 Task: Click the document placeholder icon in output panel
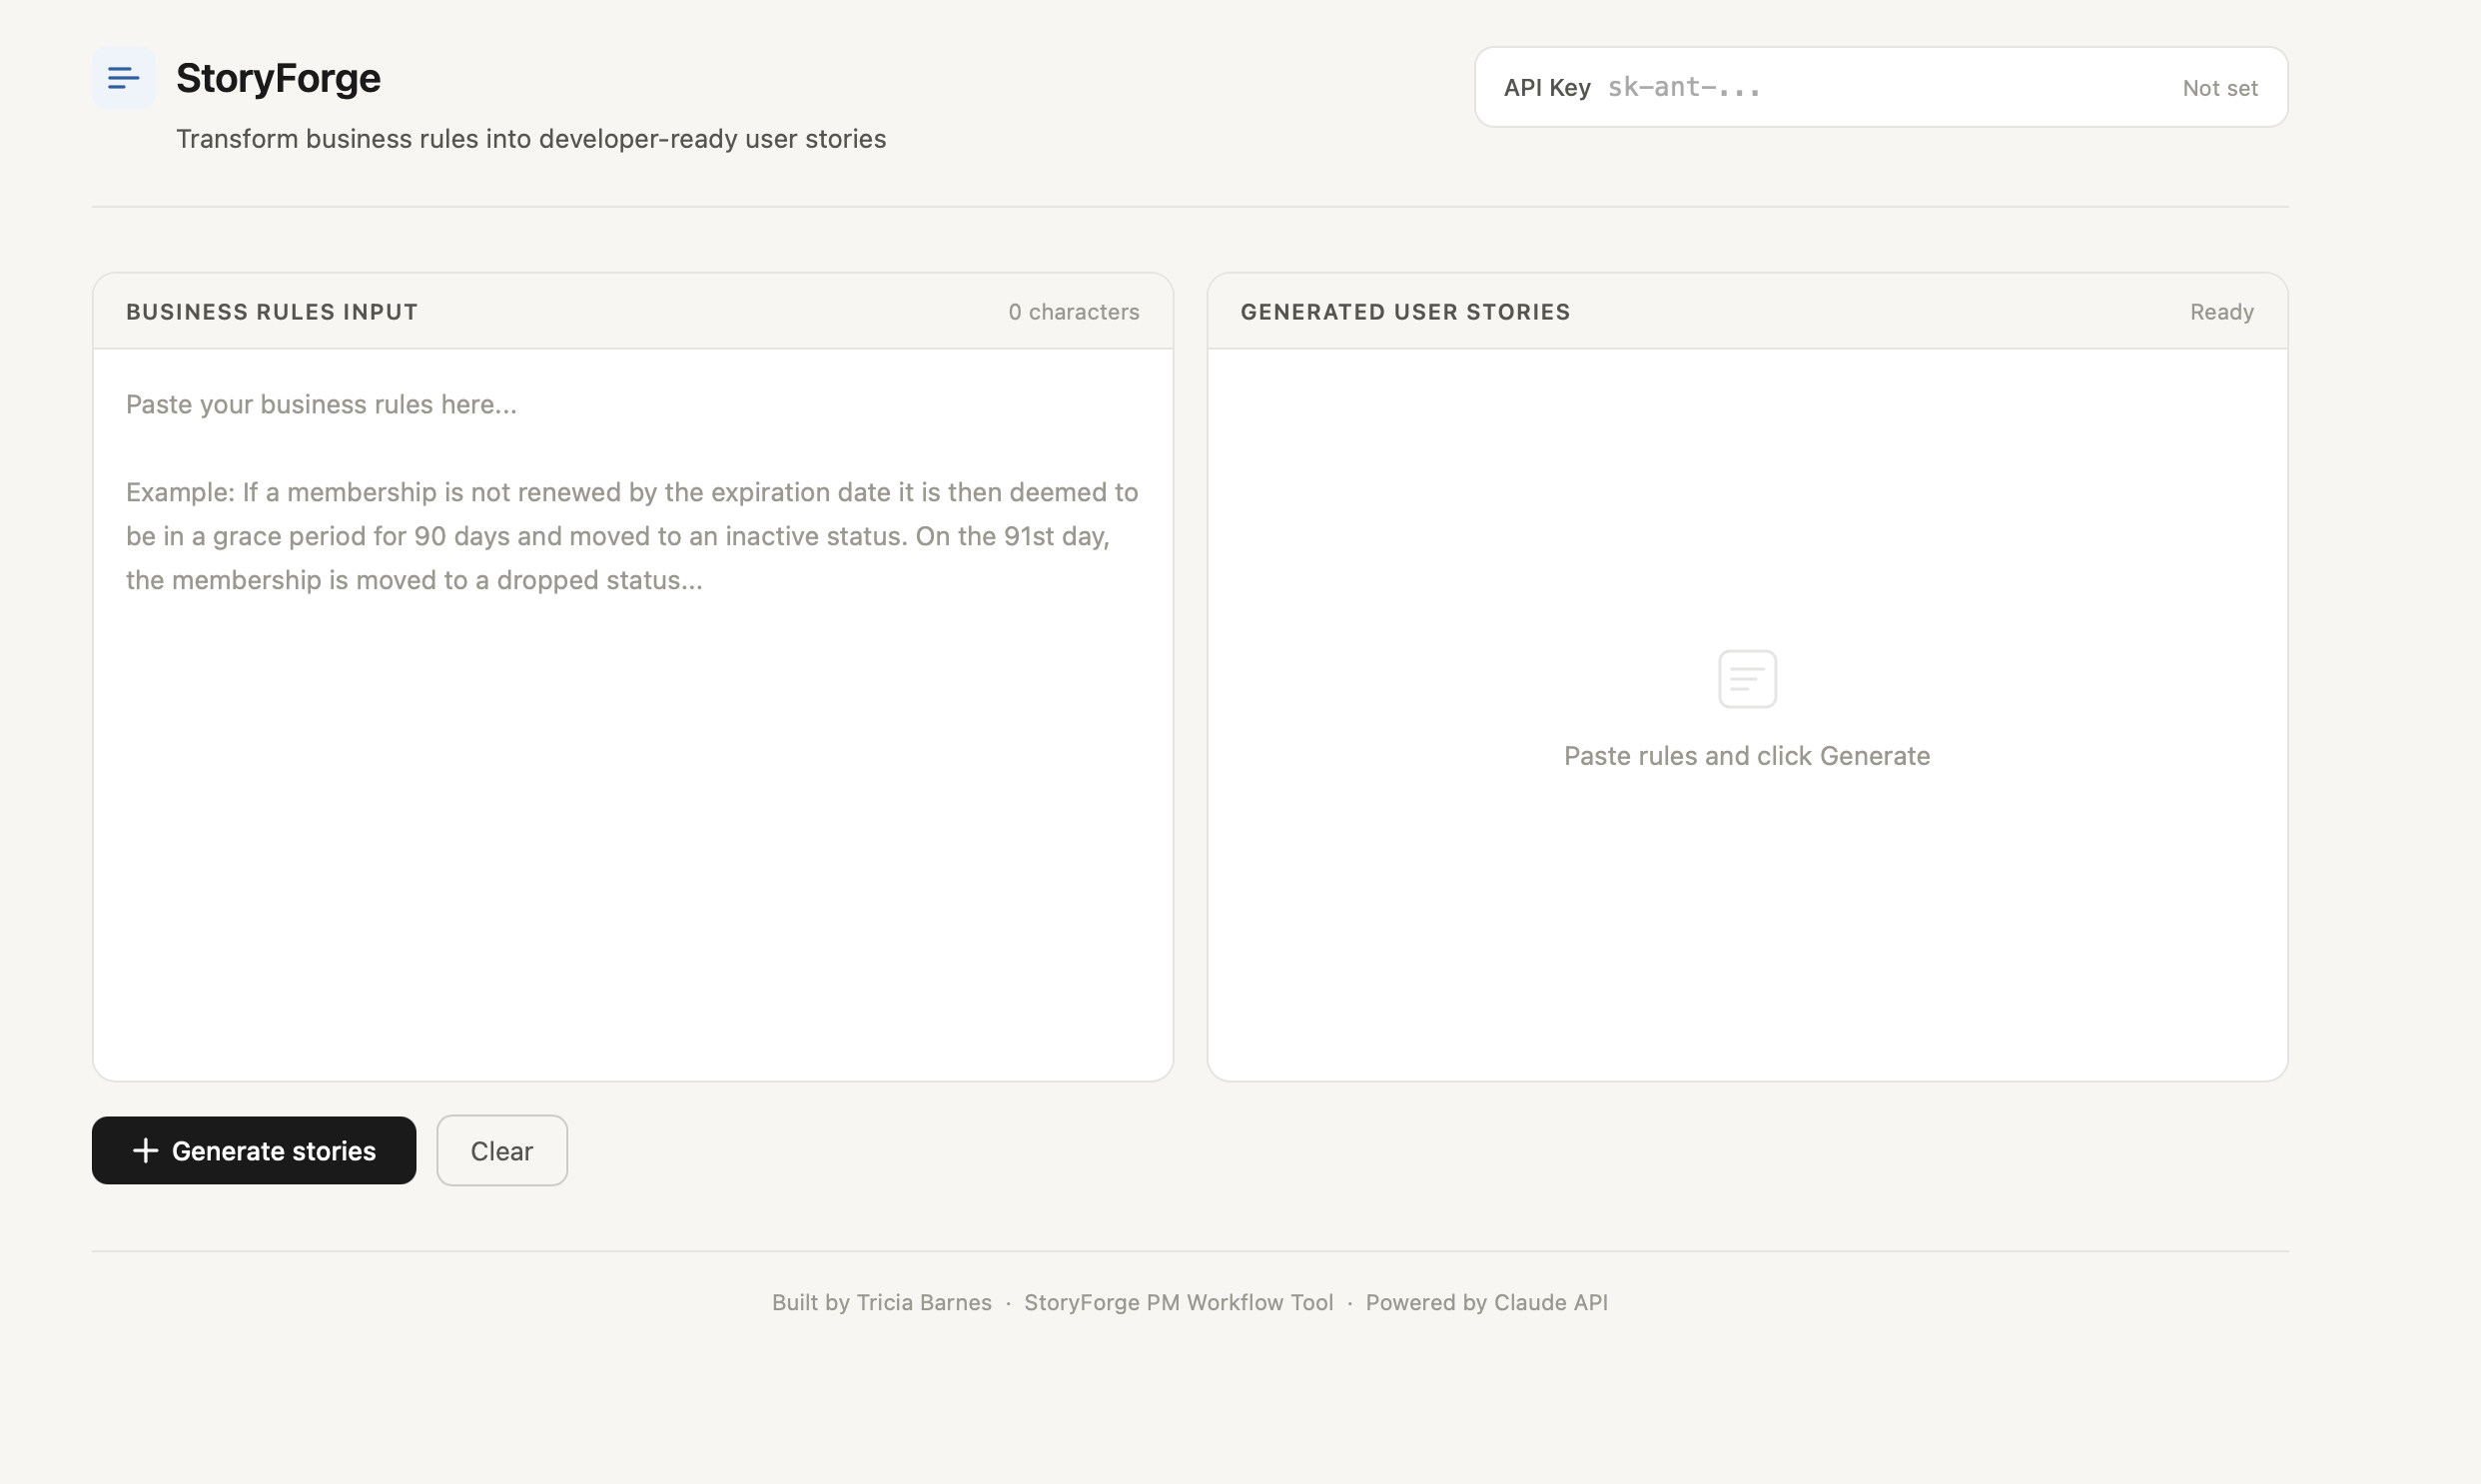click(x=1746, y=679)
